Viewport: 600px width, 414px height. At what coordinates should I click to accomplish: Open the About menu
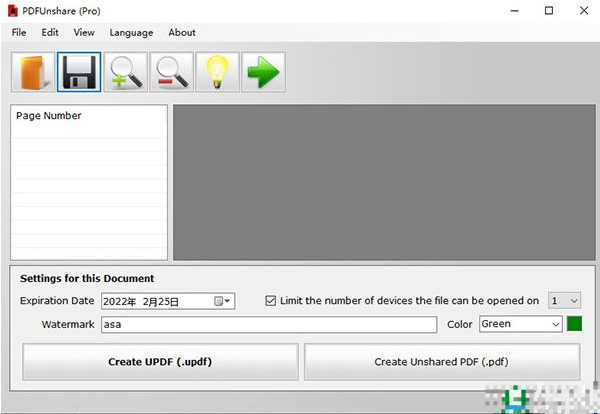pos(182,33)
